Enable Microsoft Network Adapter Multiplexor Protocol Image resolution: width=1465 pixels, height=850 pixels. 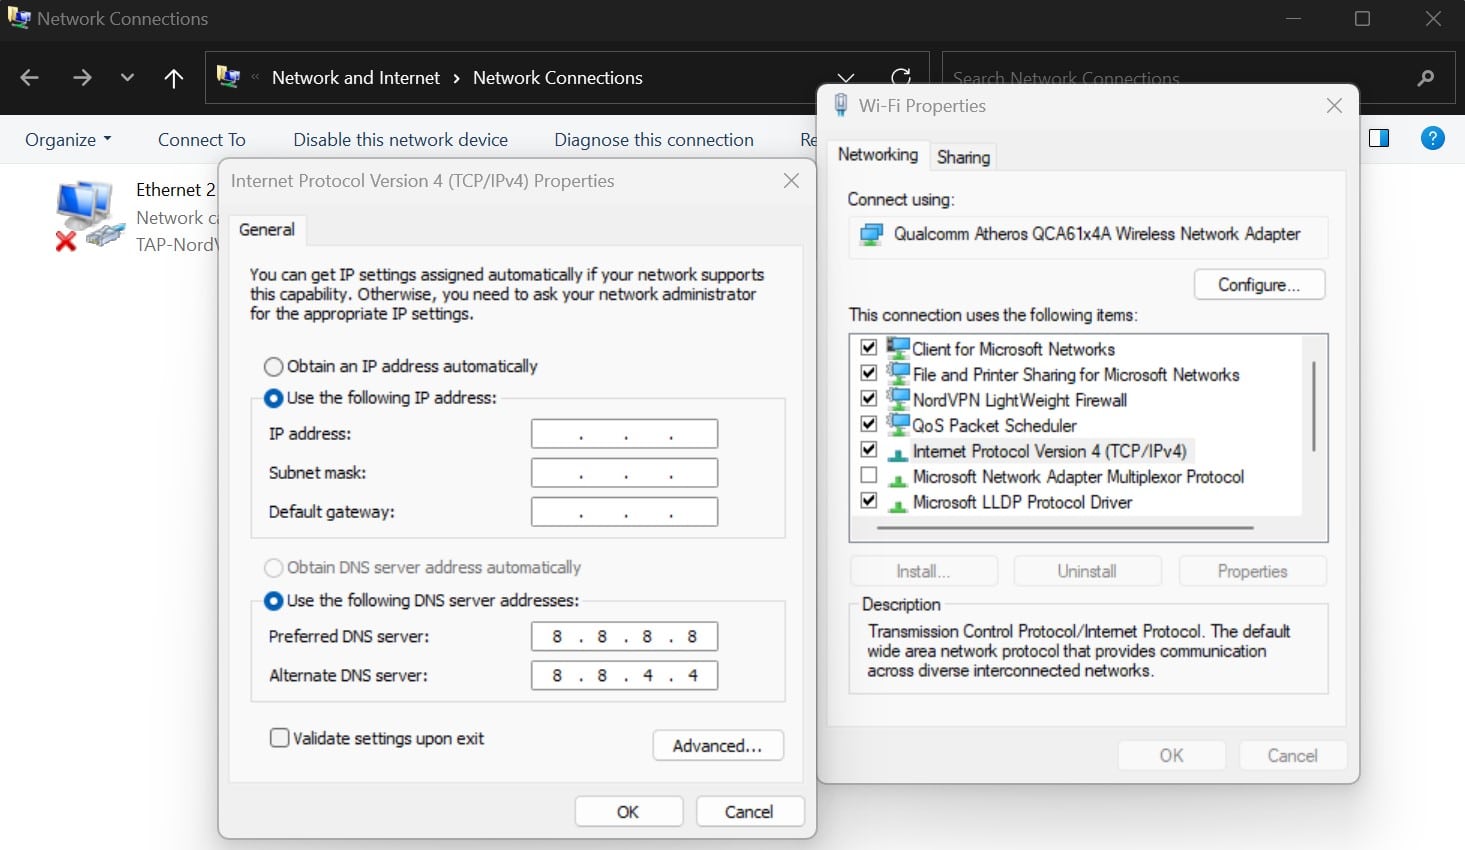tap(868, 475)
